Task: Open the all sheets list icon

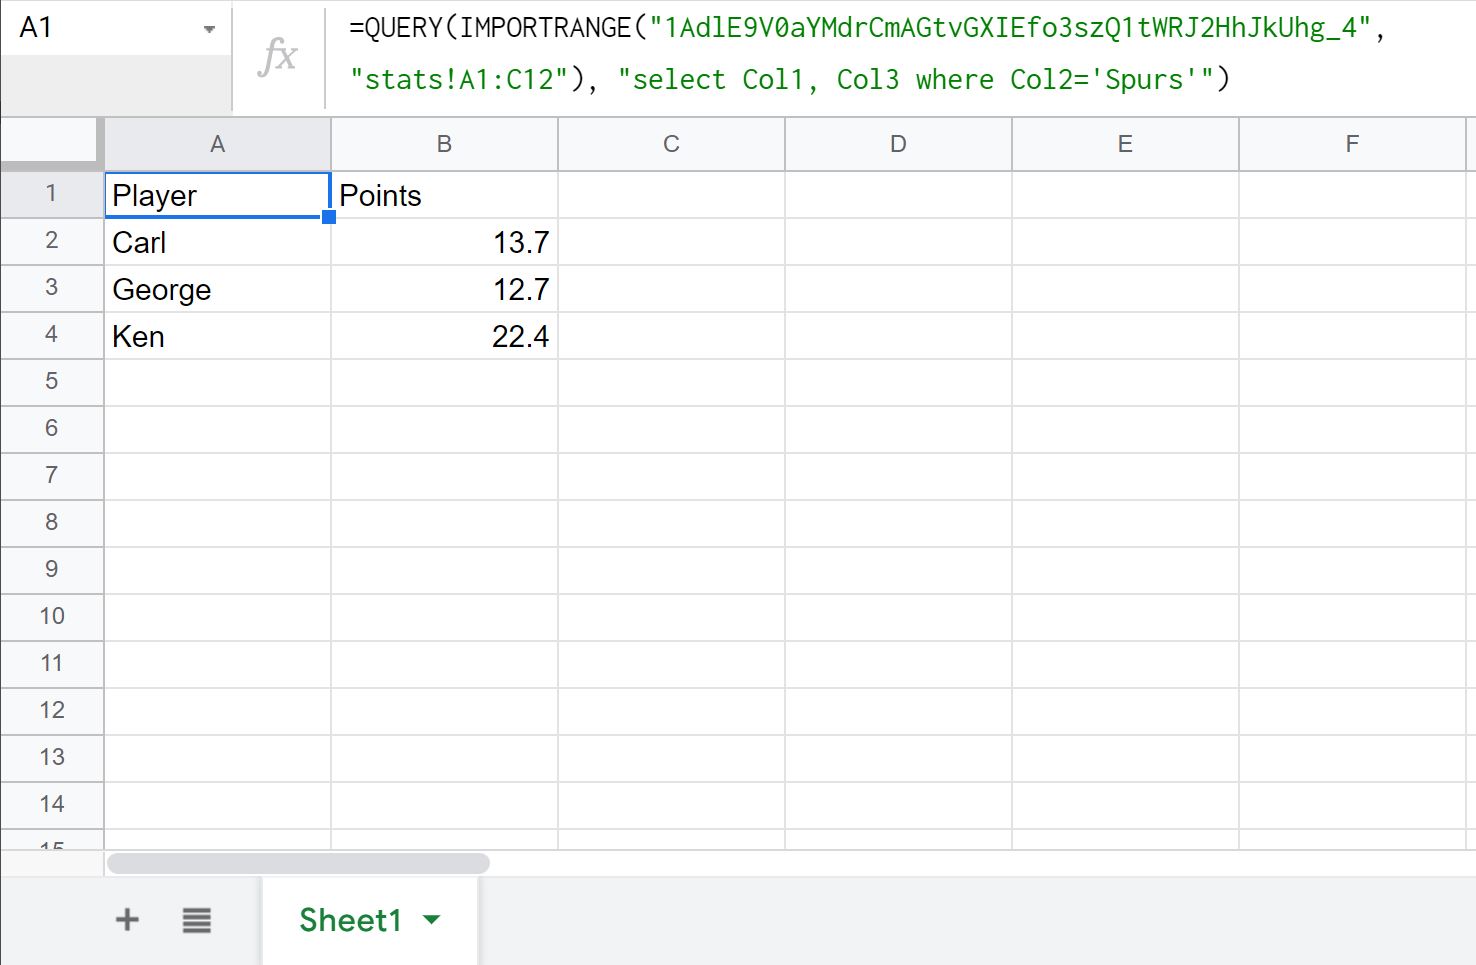Action: (x=197, y=920)
